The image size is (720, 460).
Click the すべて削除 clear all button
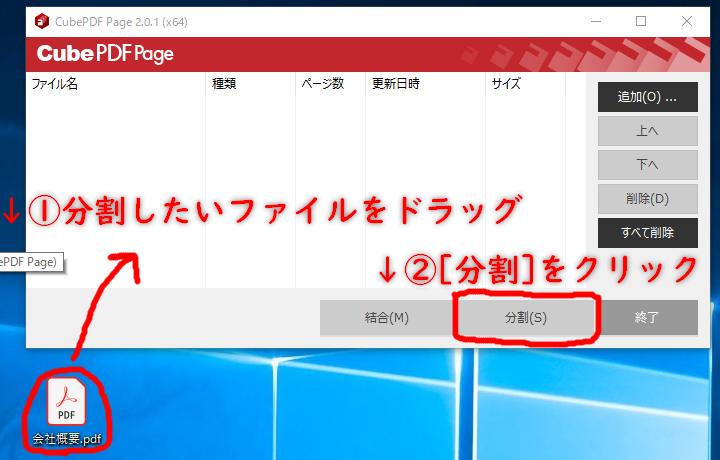tap(647, 233)
